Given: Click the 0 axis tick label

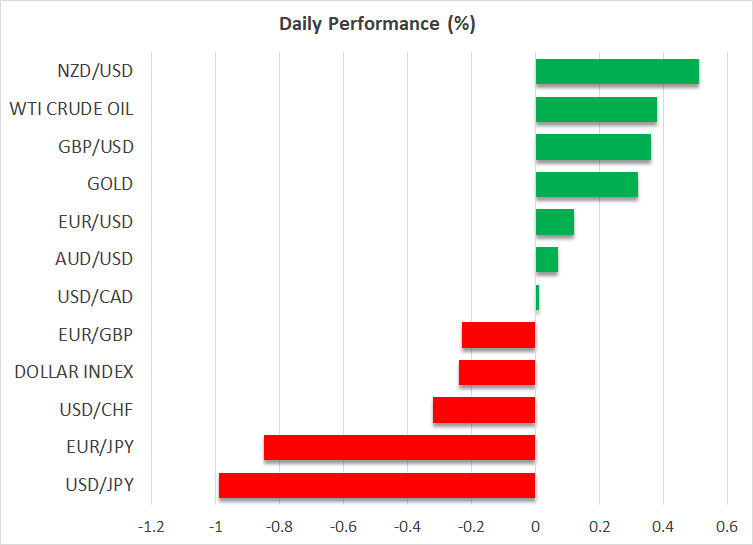Looking at the screenshot, I should coord(535,526).
